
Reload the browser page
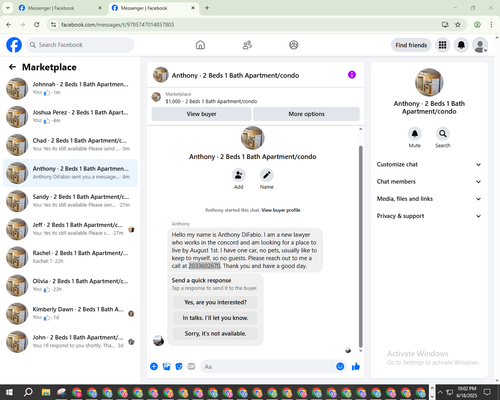coord(37,25)
